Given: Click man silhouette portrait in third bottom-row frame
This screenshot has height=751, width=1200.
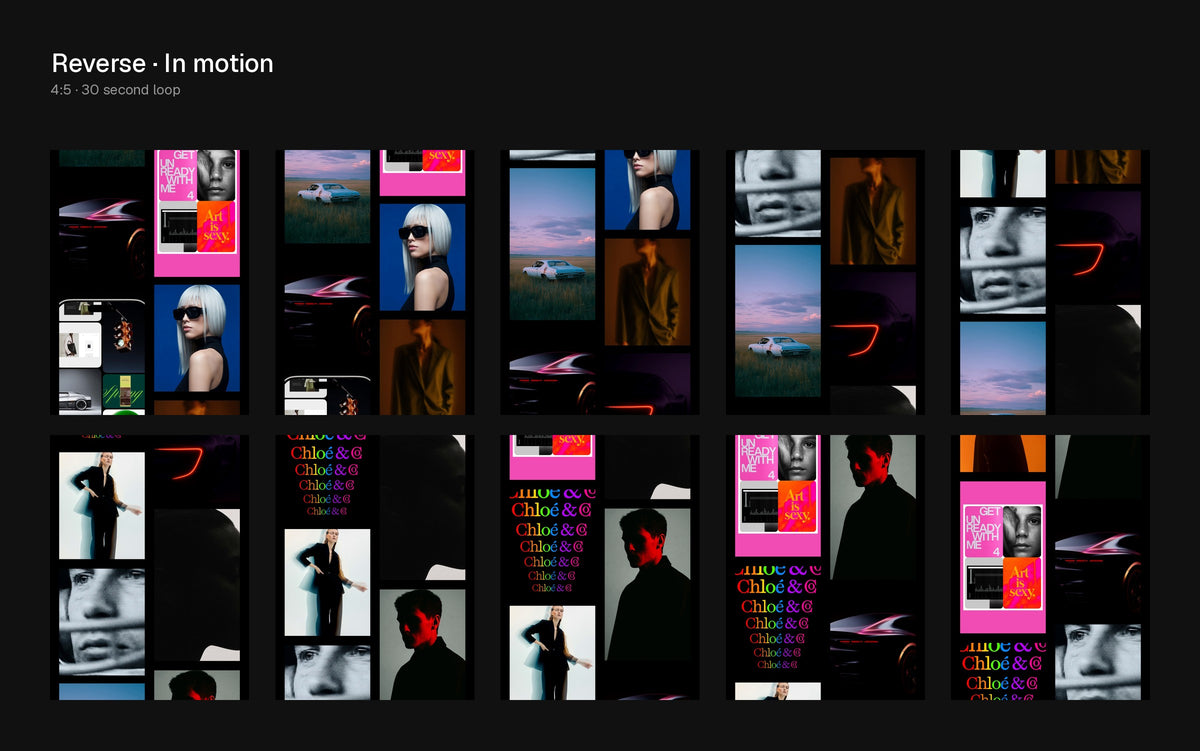Looking at the screenshot, I should pos(647,584).
